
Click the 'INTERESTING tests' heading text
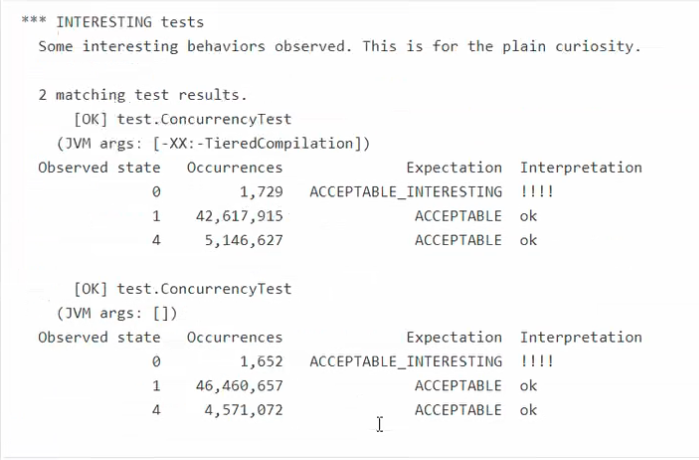130,22
